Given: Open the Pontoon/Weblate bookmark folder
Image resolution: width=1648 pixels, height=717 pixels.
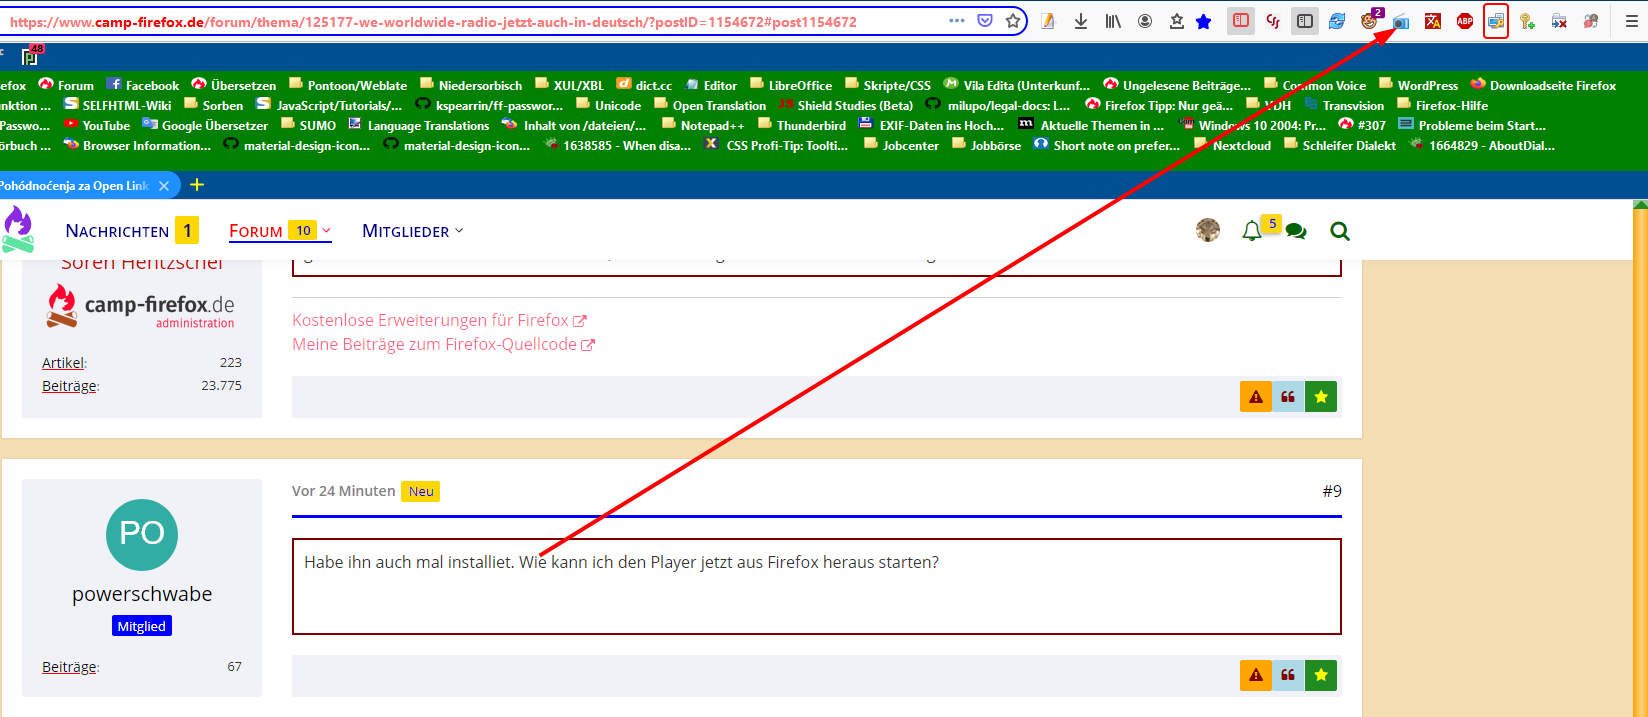Looking at the screenshot, I should pos(347,85).
